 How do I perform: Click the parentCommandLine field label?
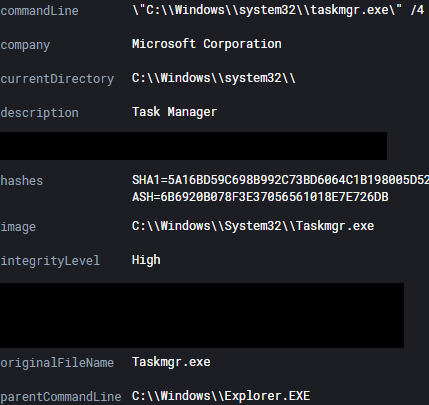(61, 397)
